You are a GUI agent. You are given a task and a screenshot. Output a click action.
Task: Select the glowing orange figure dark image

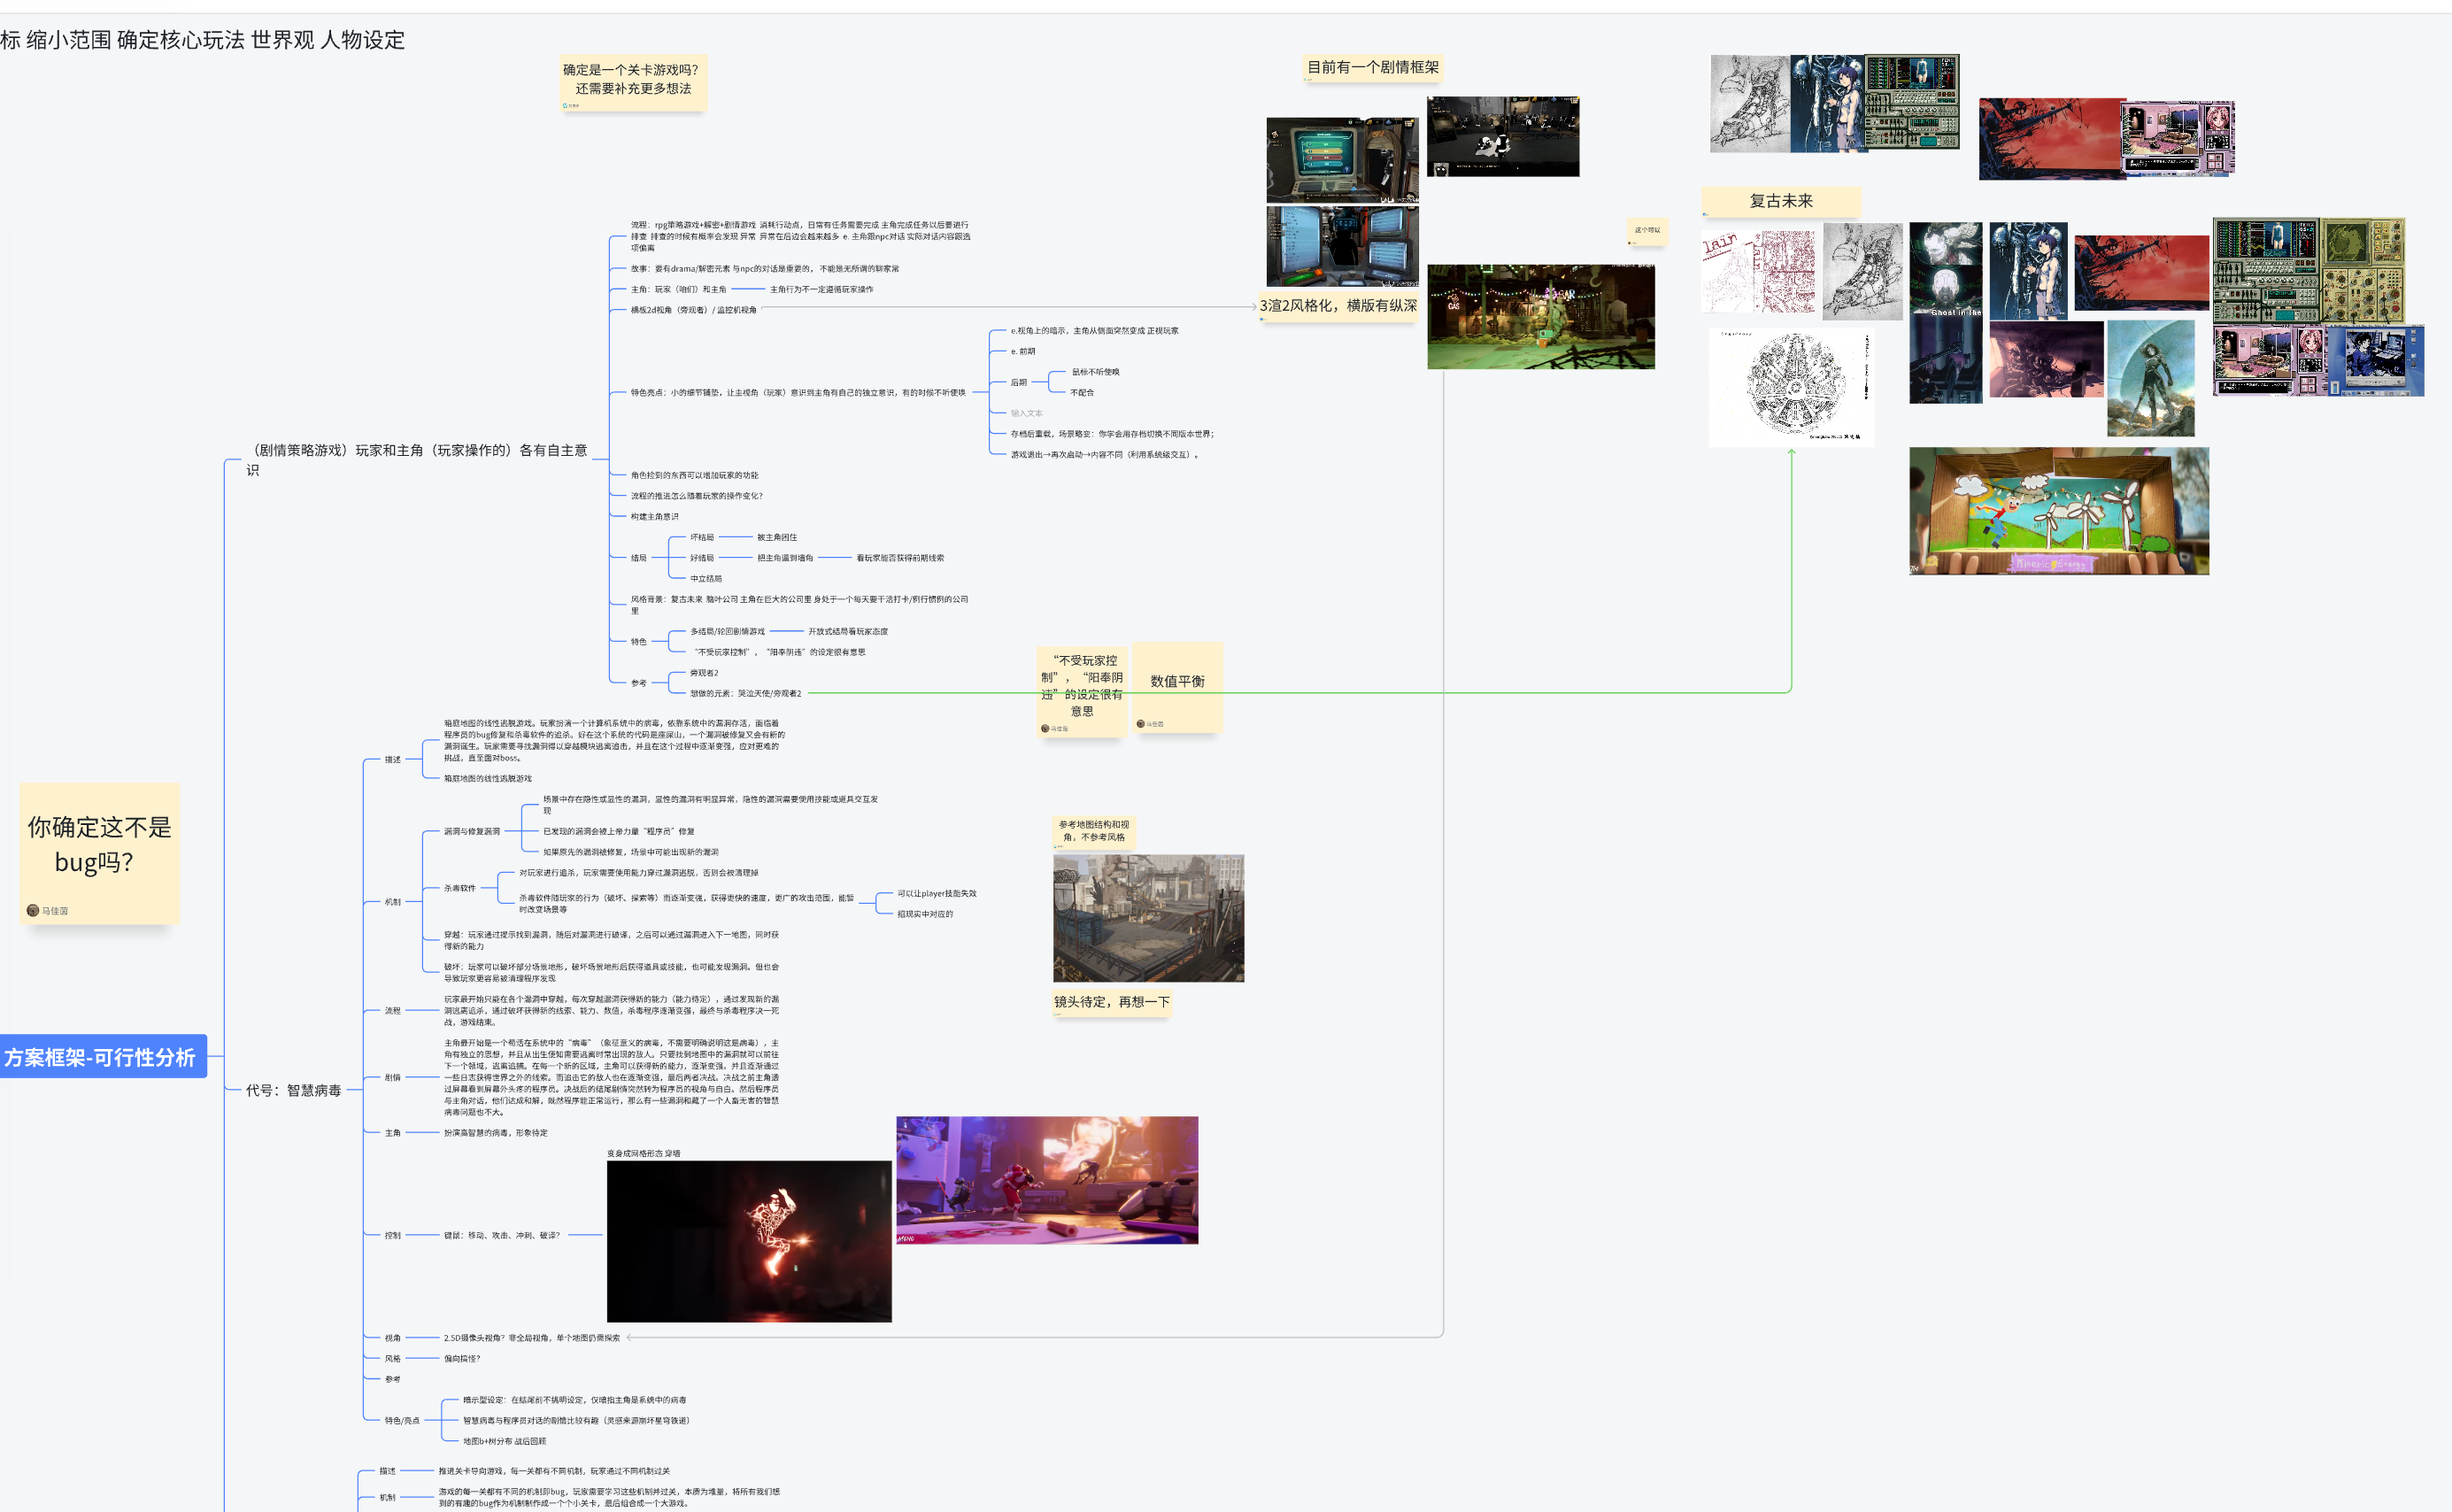point(748,1240)
